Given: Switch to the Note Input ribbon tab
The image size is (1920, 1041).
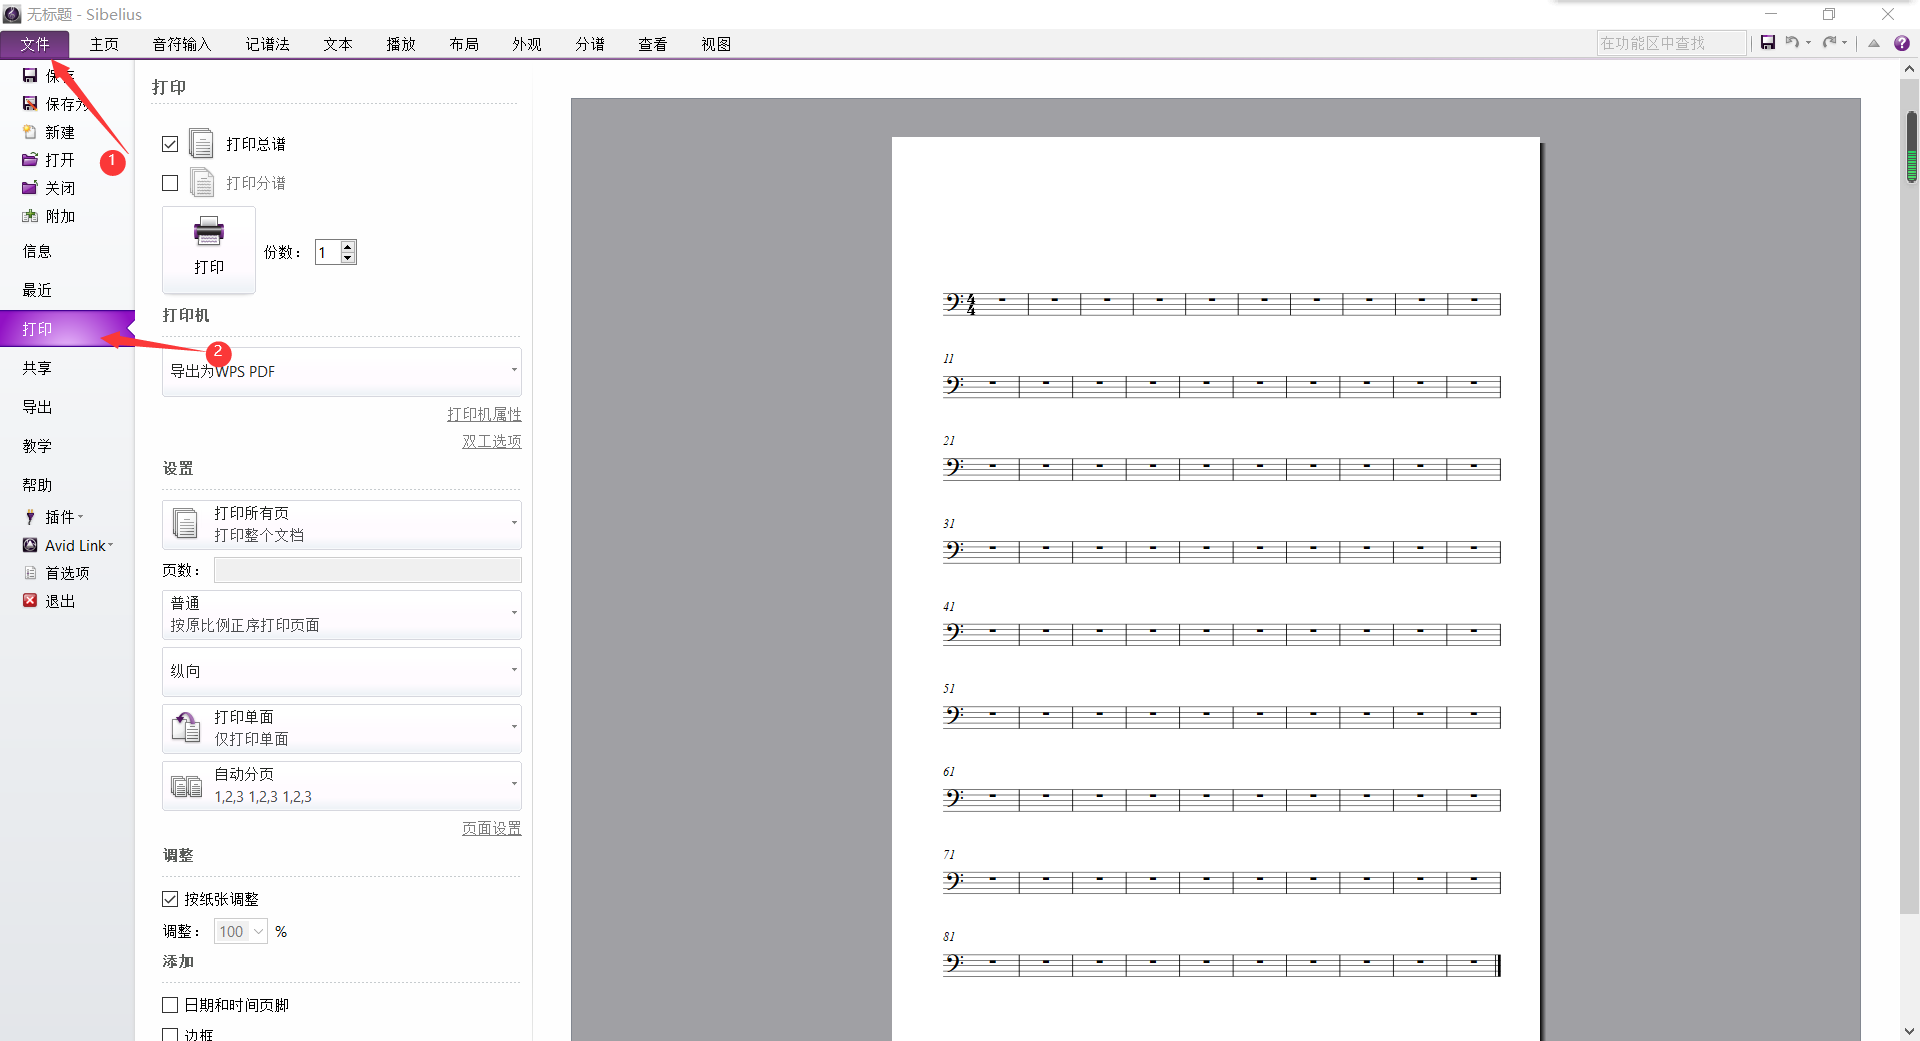Looking at the screenshot, I should tap(181, 44).
